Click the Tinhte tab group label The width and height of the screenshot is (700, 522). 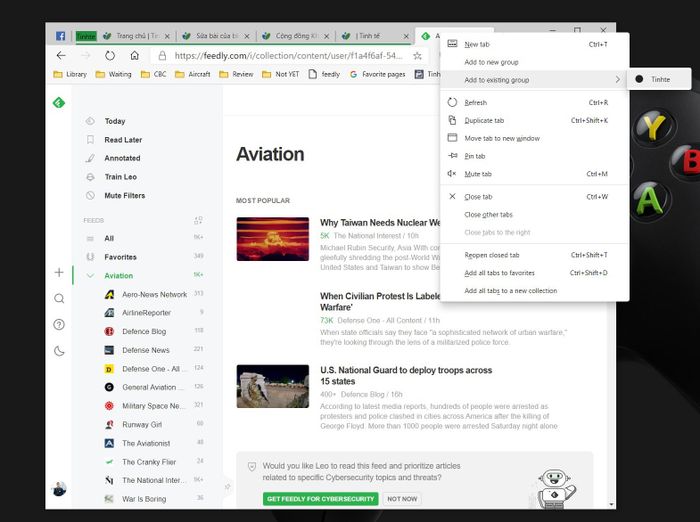(86, 36)
